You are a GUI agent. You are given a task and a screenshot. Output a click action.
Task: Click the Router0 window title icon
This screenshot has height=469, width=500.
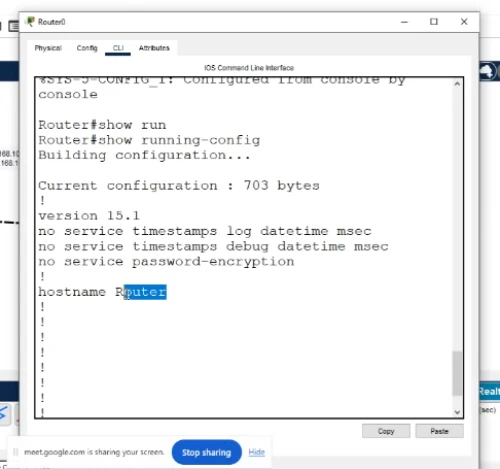click(x=30, y=22)
